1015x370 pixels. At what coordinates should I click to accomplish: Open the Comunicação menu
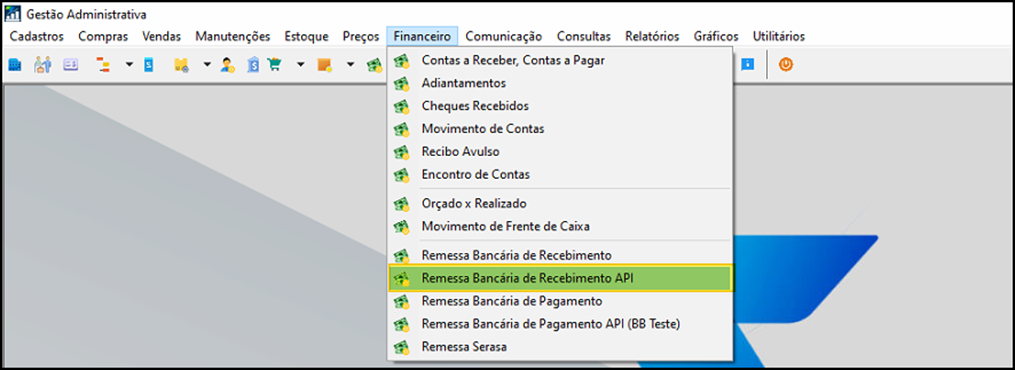pyautogui.click(x=504, y=36)
